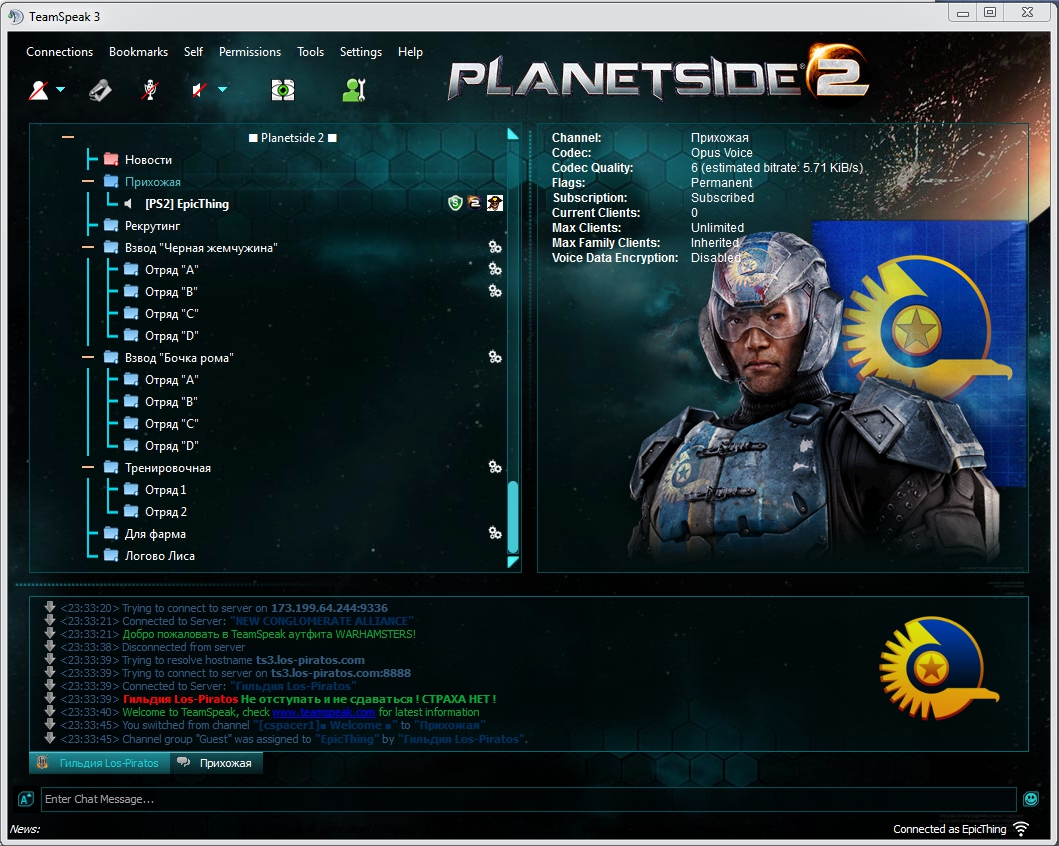This screenshot has width=1059, height=846.
Task: Open the Permissions menu
Action: [250, 52]
